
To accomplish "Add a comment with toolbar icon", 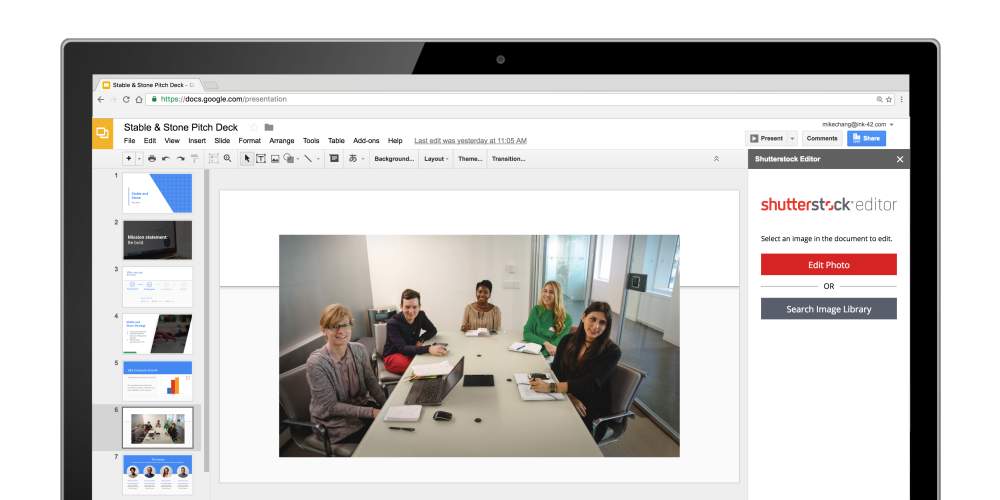I will (x=334, y=159).
